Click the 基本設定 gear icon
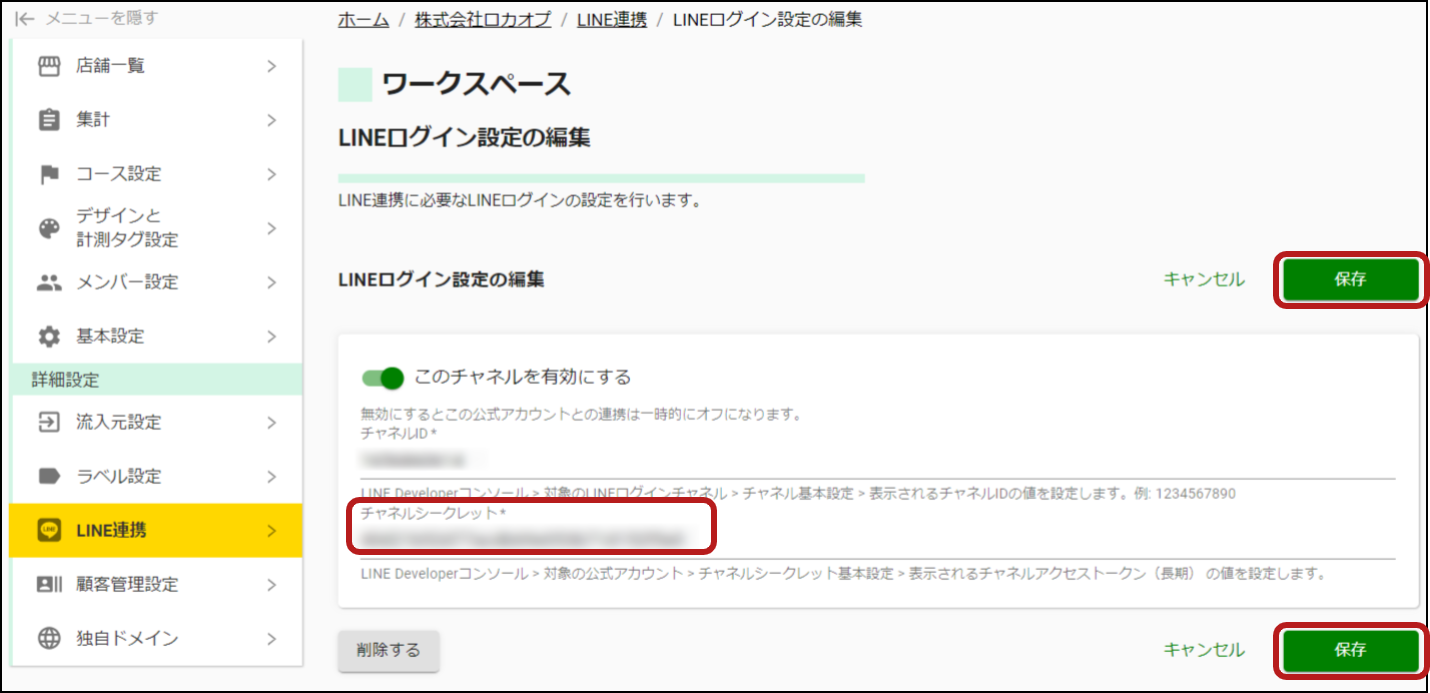The height and width of the screenshot is (693, 1430). 49,336
